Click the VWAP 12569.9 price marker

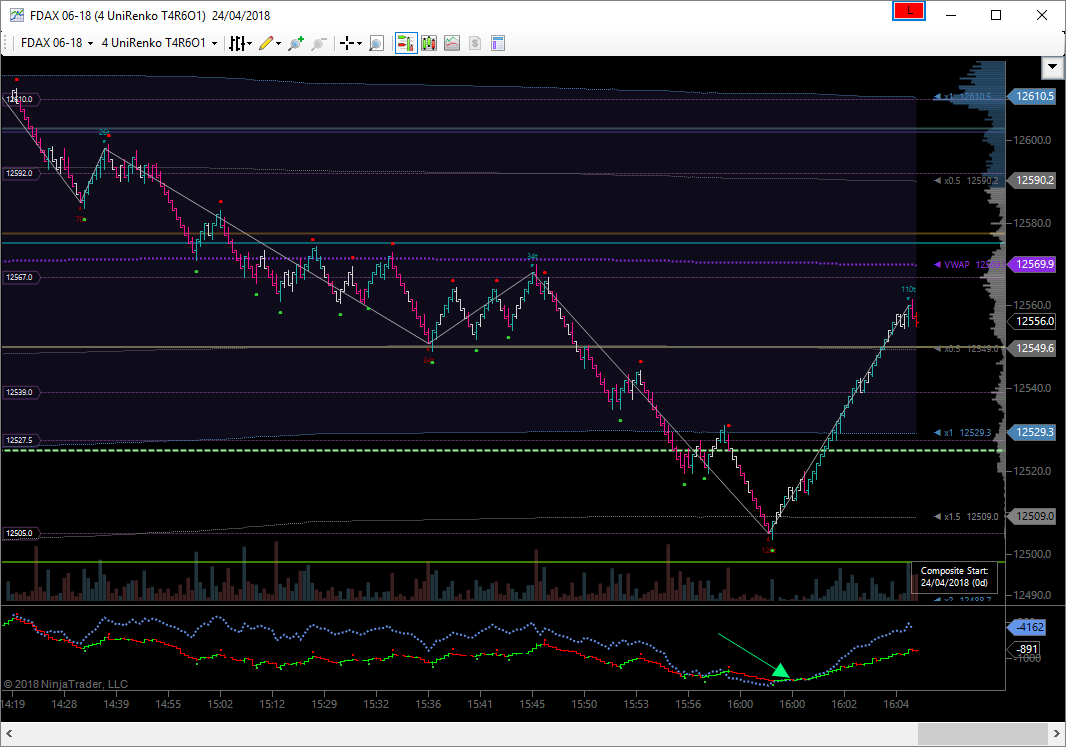click(x=1034, y=264)
